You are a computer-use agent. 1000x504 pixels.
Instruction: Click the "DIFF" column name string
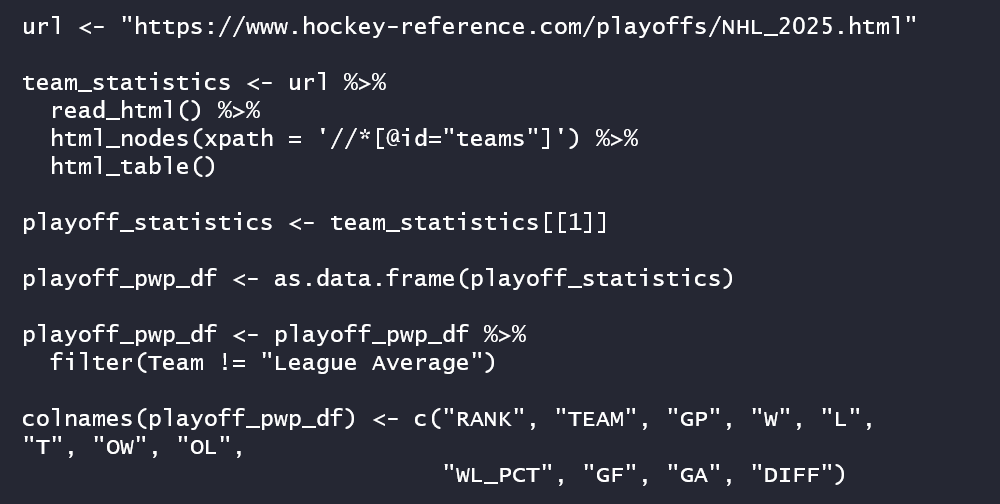coord(791,475)
